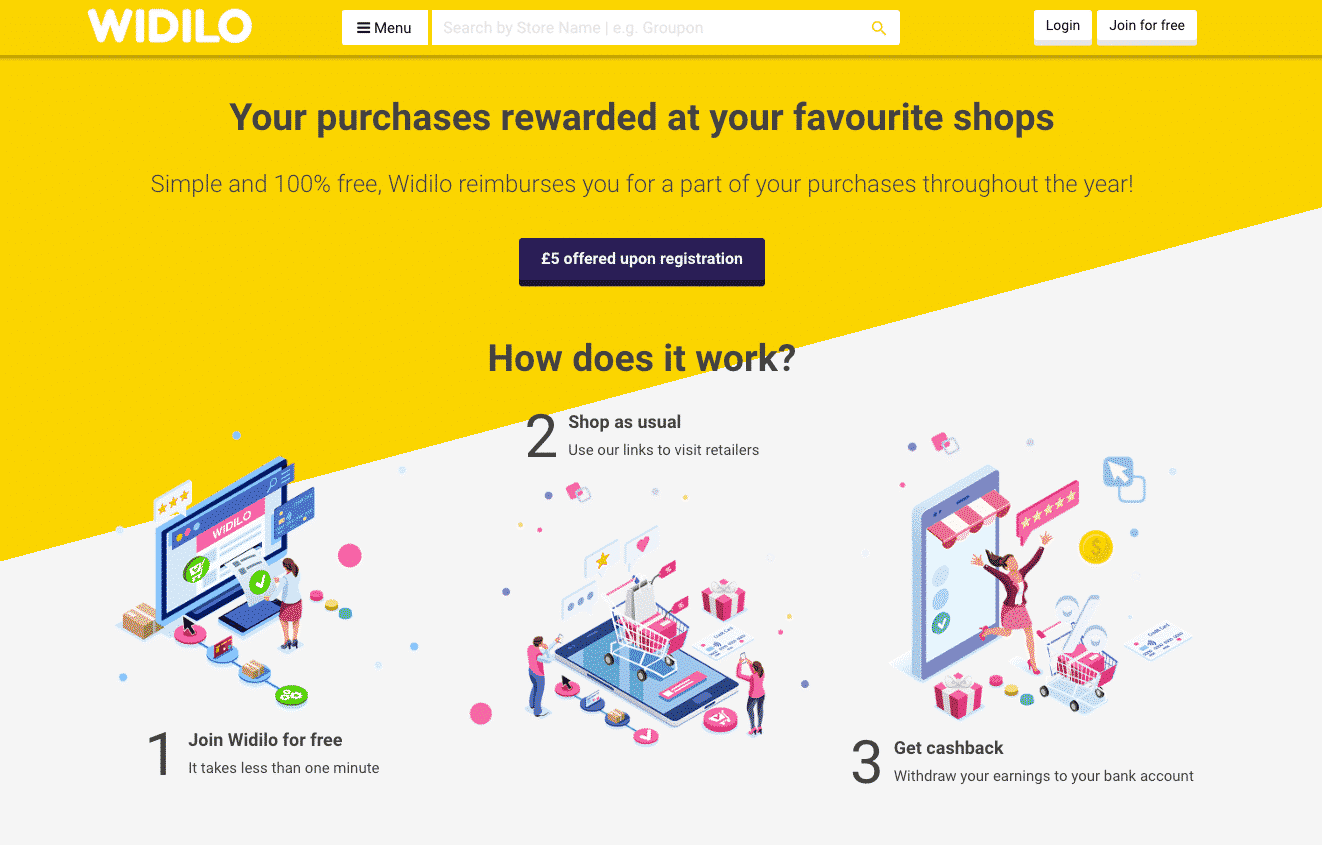Click the red gift box icon
This screenshot has width=1322, height=845.
[723, 600]
